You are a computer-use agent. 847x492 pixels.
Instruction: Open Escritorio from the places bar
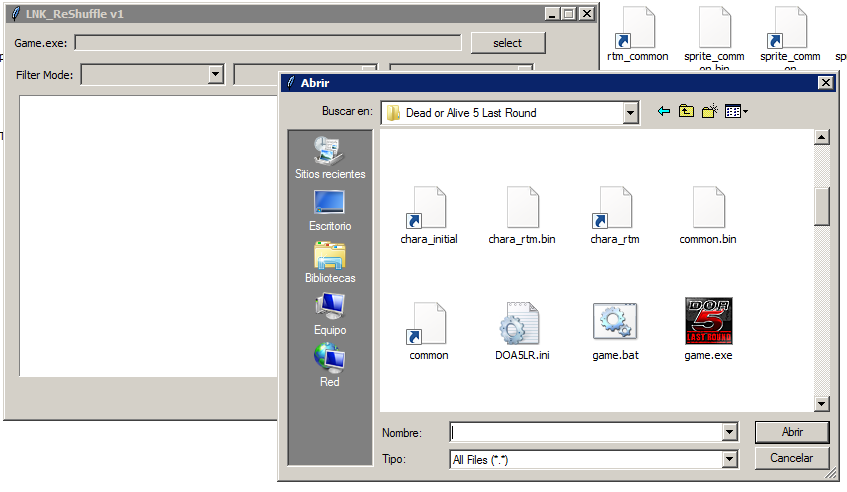point(330,210)
